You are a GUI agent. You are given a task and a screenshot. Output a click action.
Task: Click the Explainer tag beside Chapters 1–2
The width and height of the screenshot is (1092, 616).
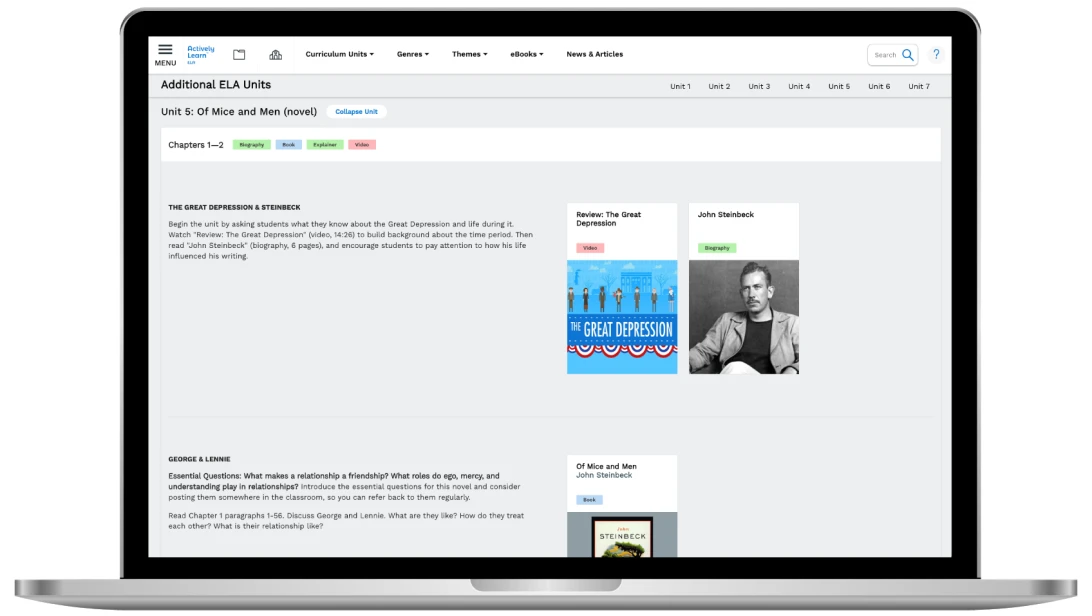(325, 145)
